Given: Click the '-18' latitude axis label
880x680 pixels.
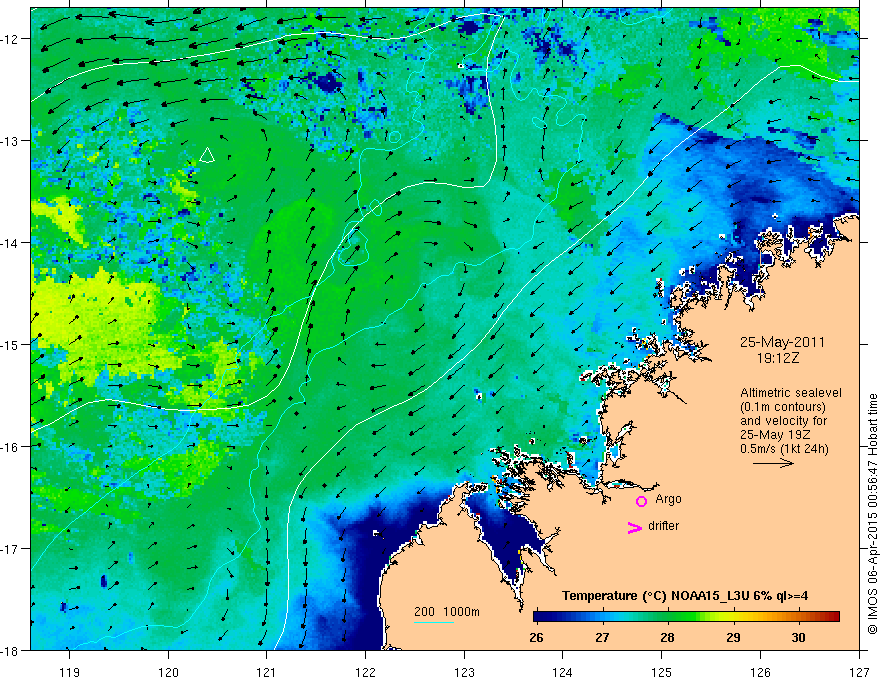Looking at the screenshot, I should tap(11, 650).
